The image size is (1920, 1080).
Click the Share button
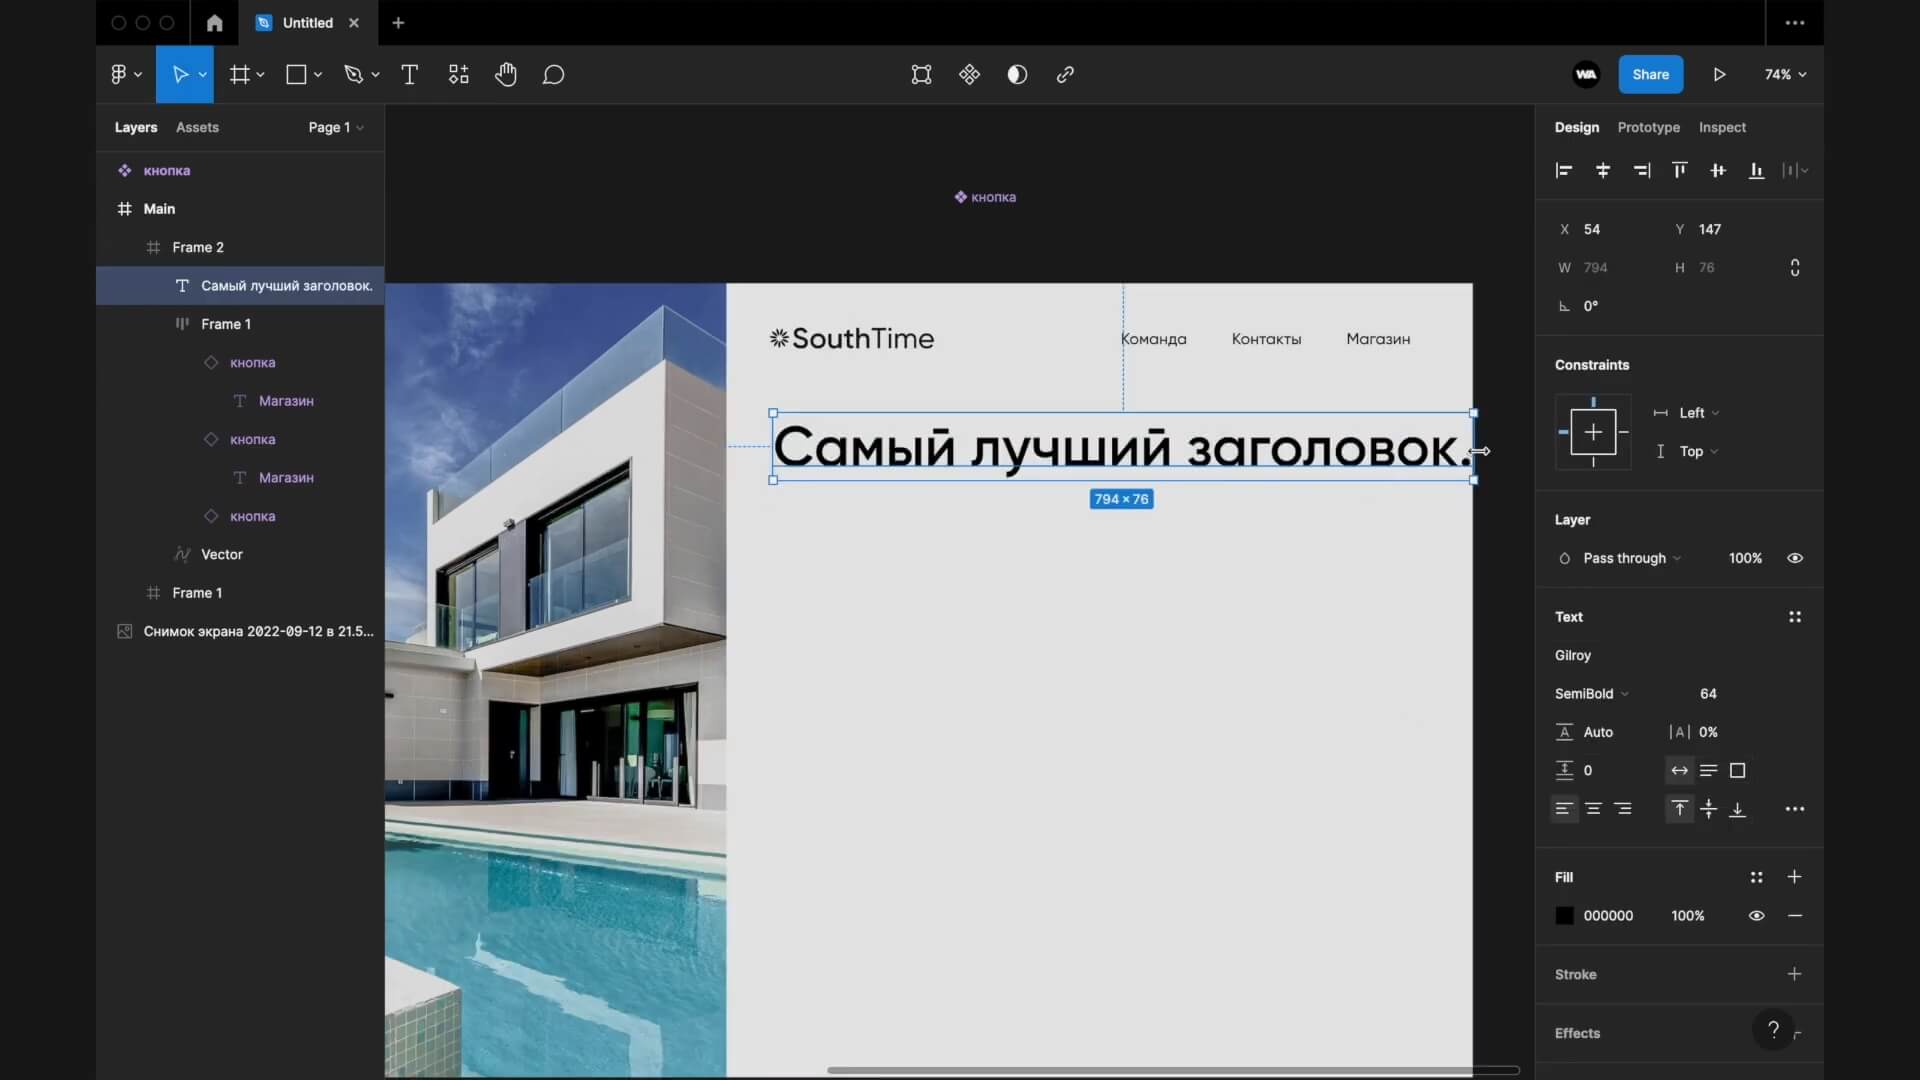coord(1650,74)
